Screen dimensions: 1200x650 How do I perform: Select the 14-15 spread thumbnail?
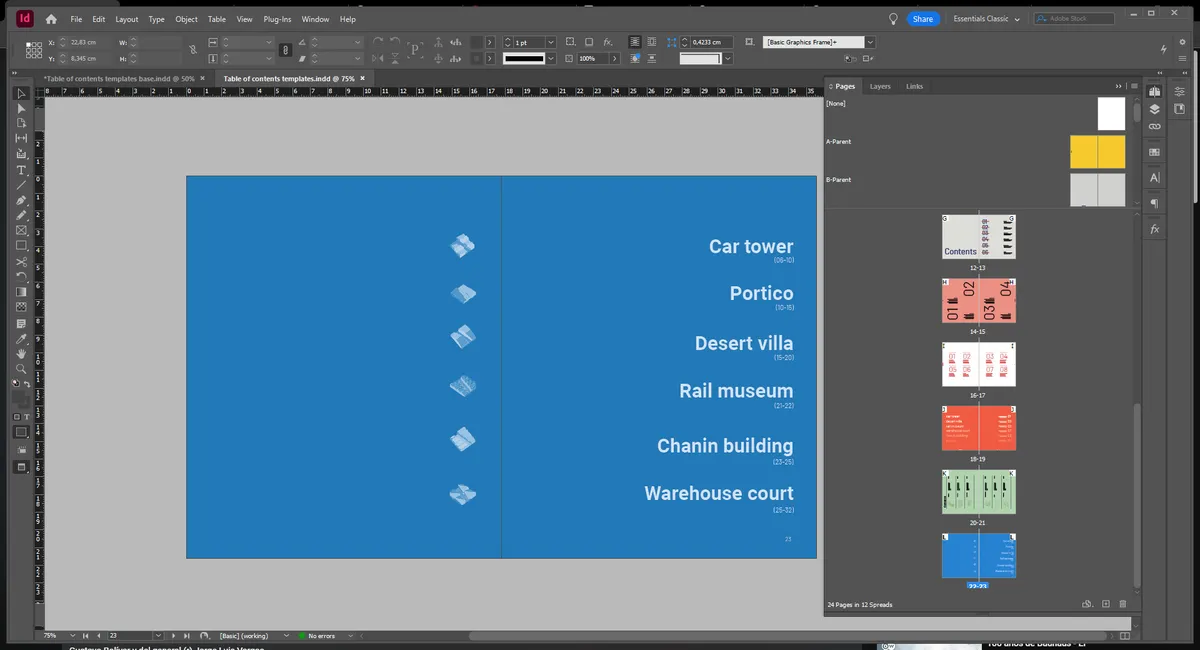coord(978,300)
